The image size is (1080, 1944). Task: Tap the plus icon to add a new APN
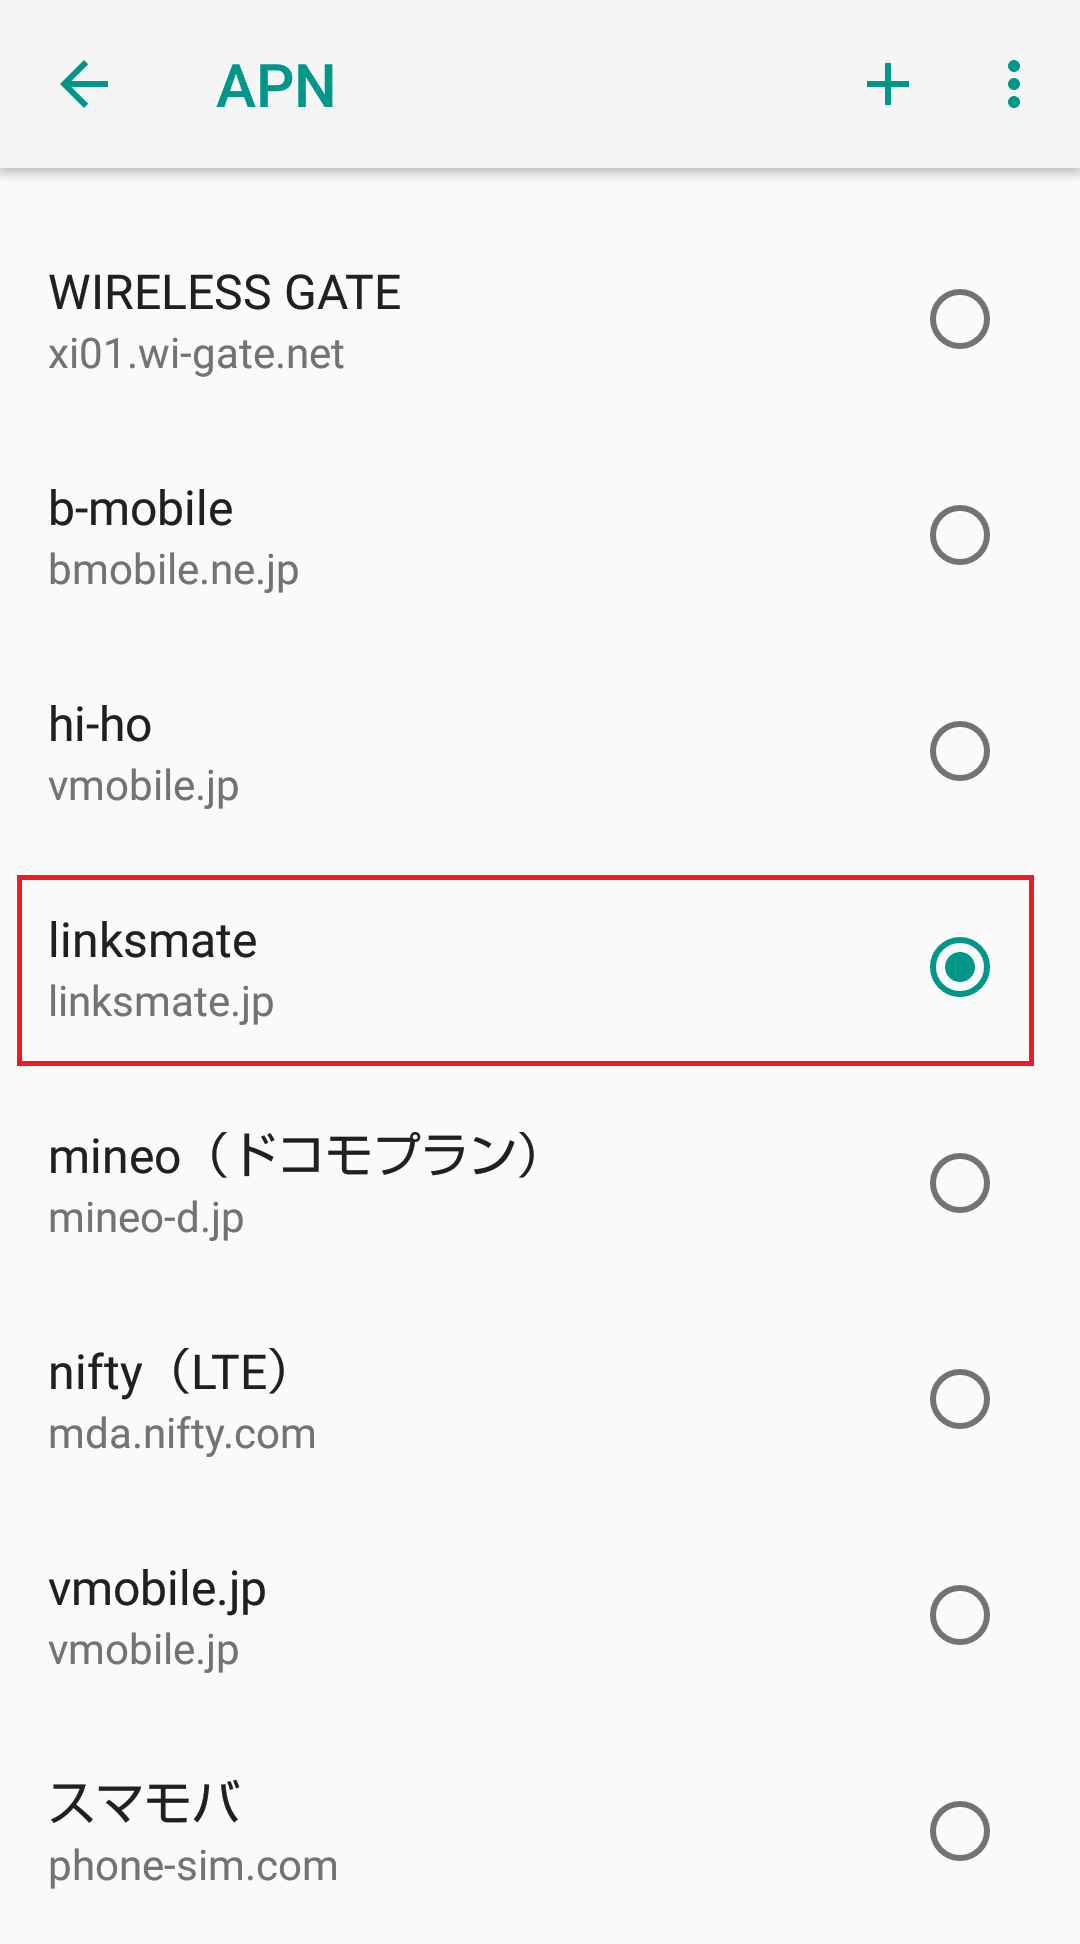[888, 85]
